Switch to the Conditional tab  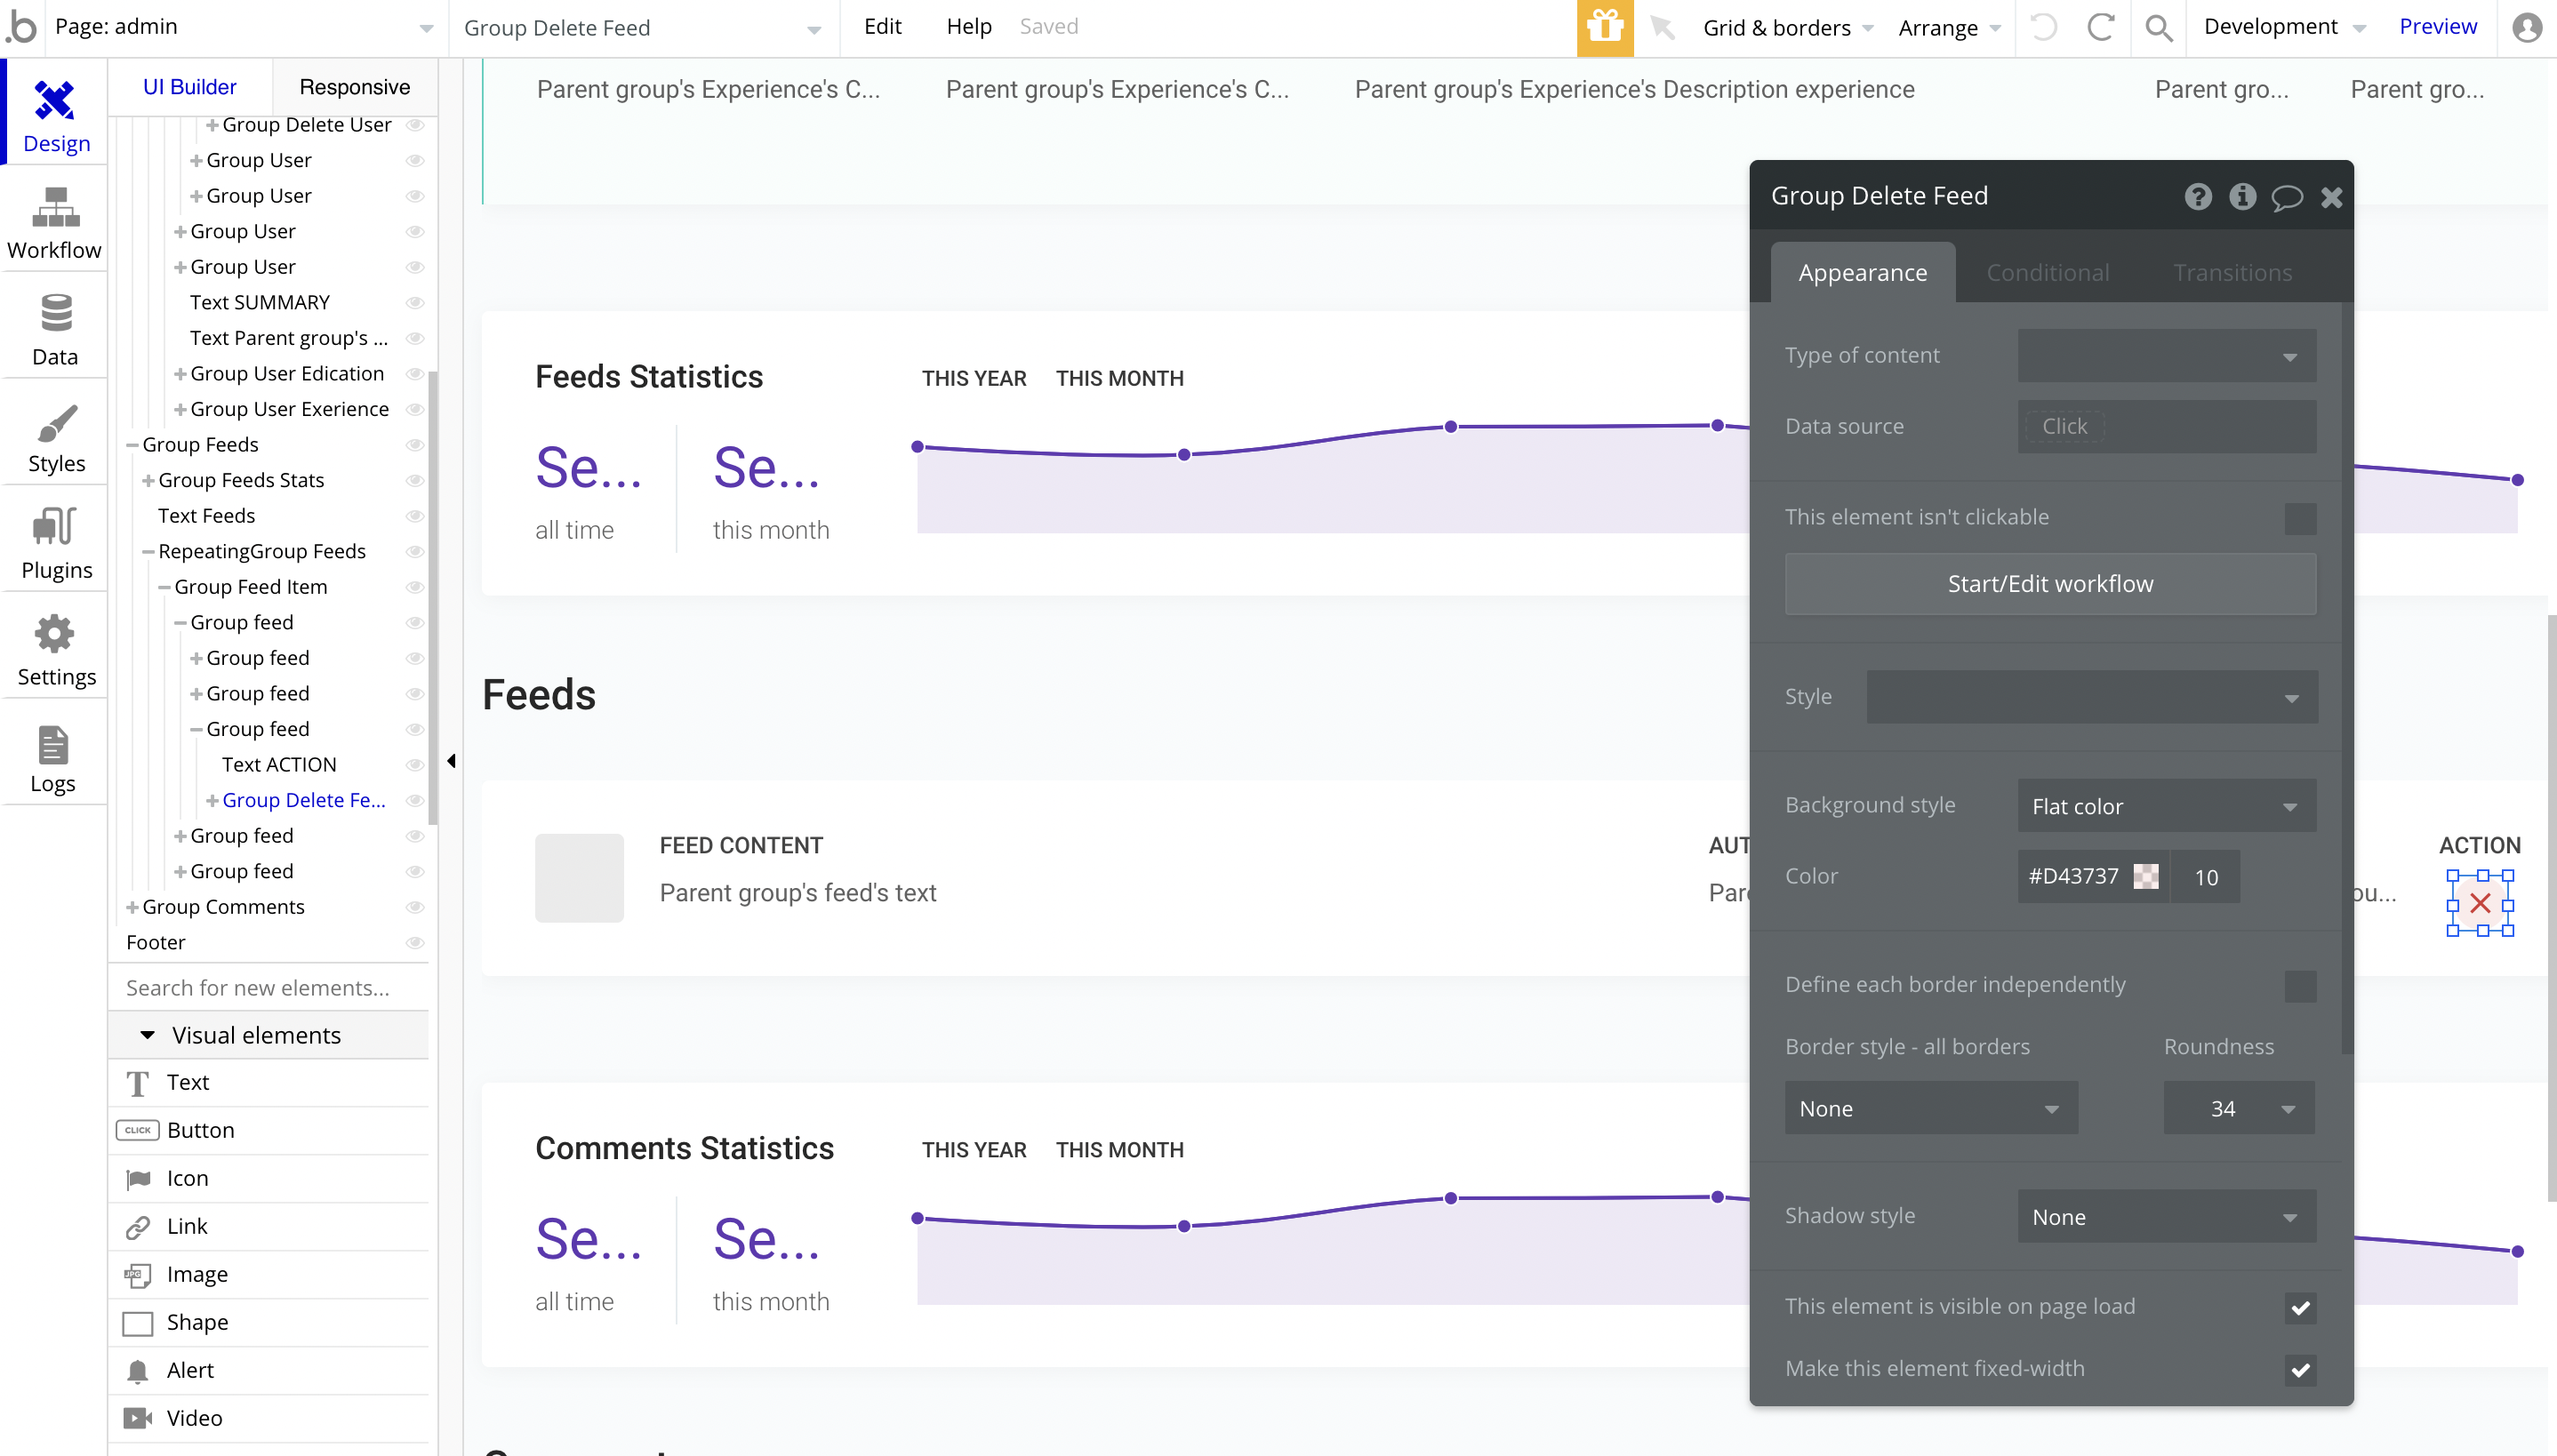point(2047,273)
